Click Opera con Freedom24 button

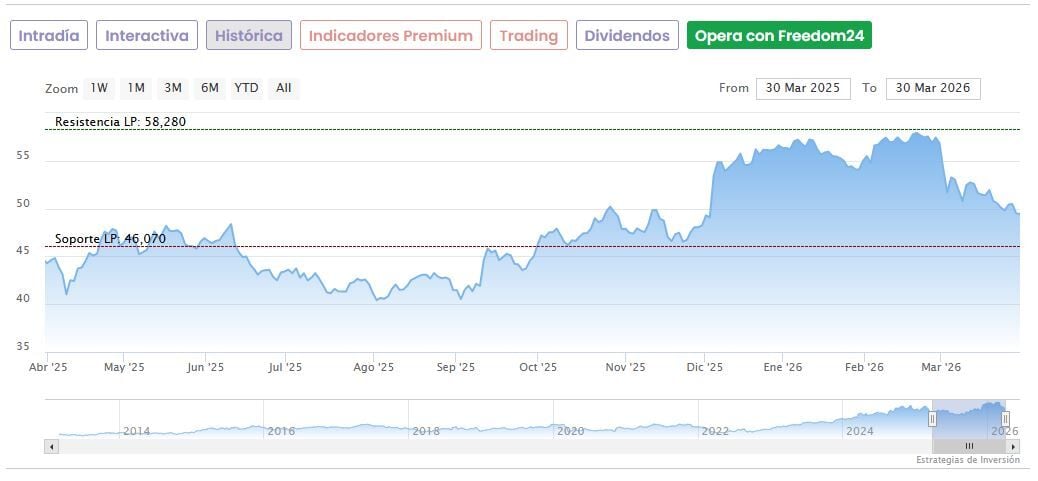tap(779, 36)
